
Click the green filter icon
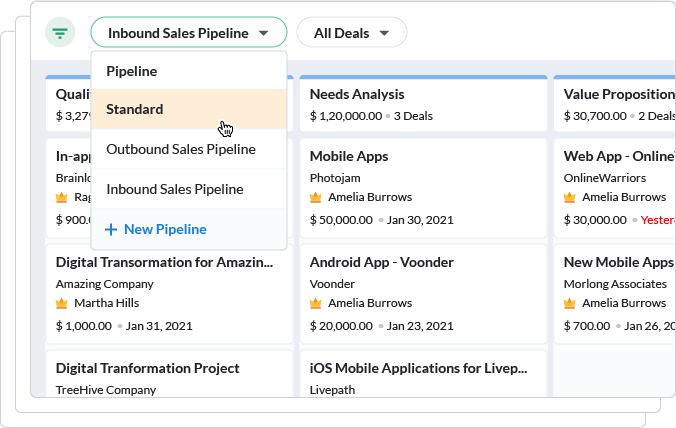coord(61,33)
